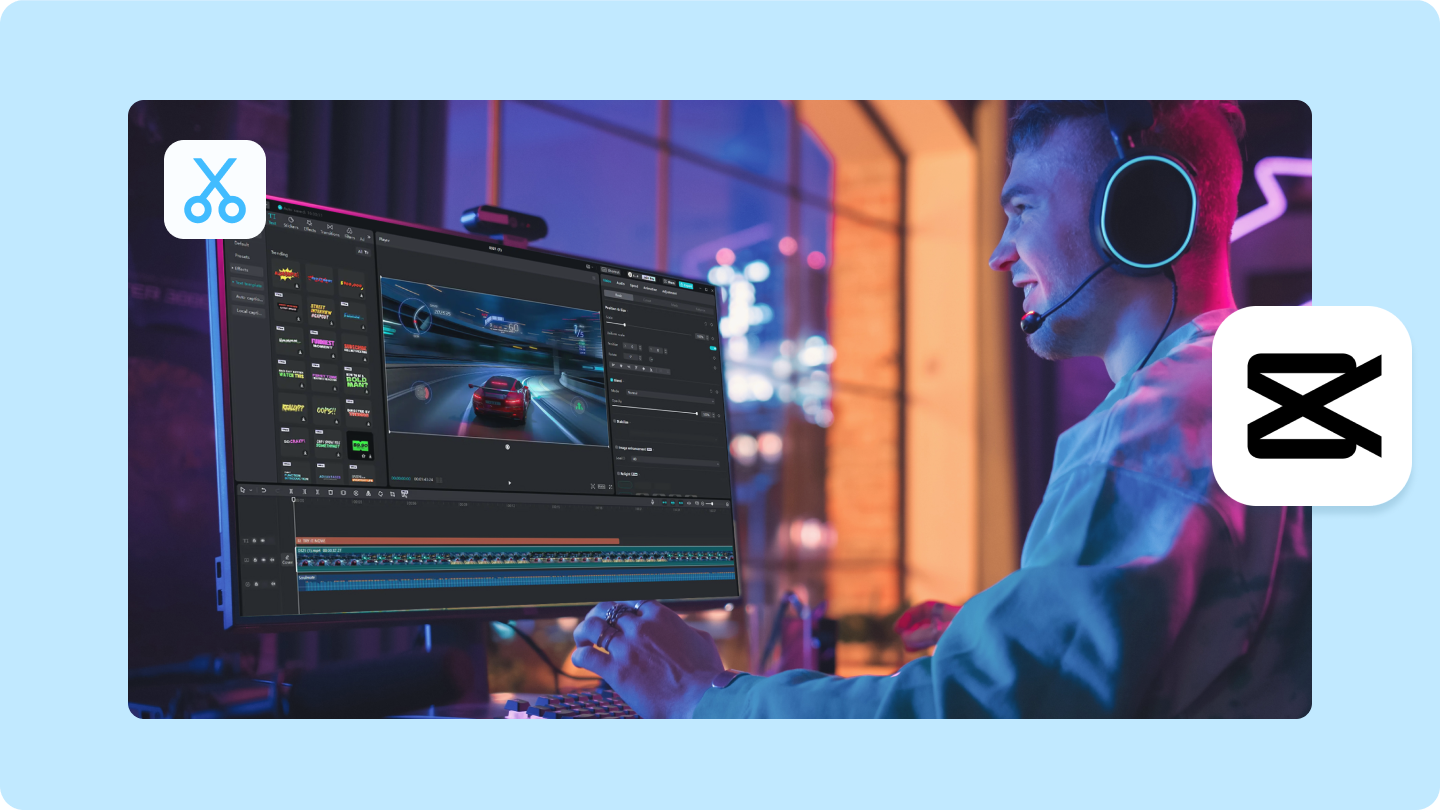Click the Export button
1440x810 pixels.
tap(686, 285)
